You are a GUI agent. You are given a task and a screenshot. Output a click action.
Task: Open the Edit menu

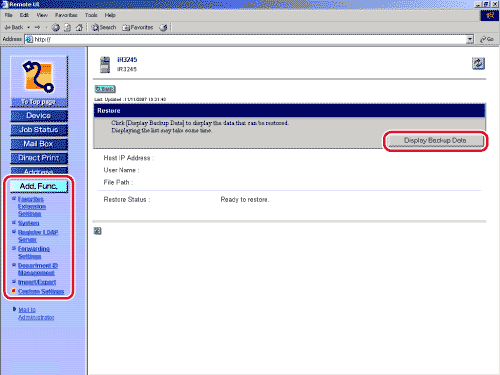click(24, 15)
